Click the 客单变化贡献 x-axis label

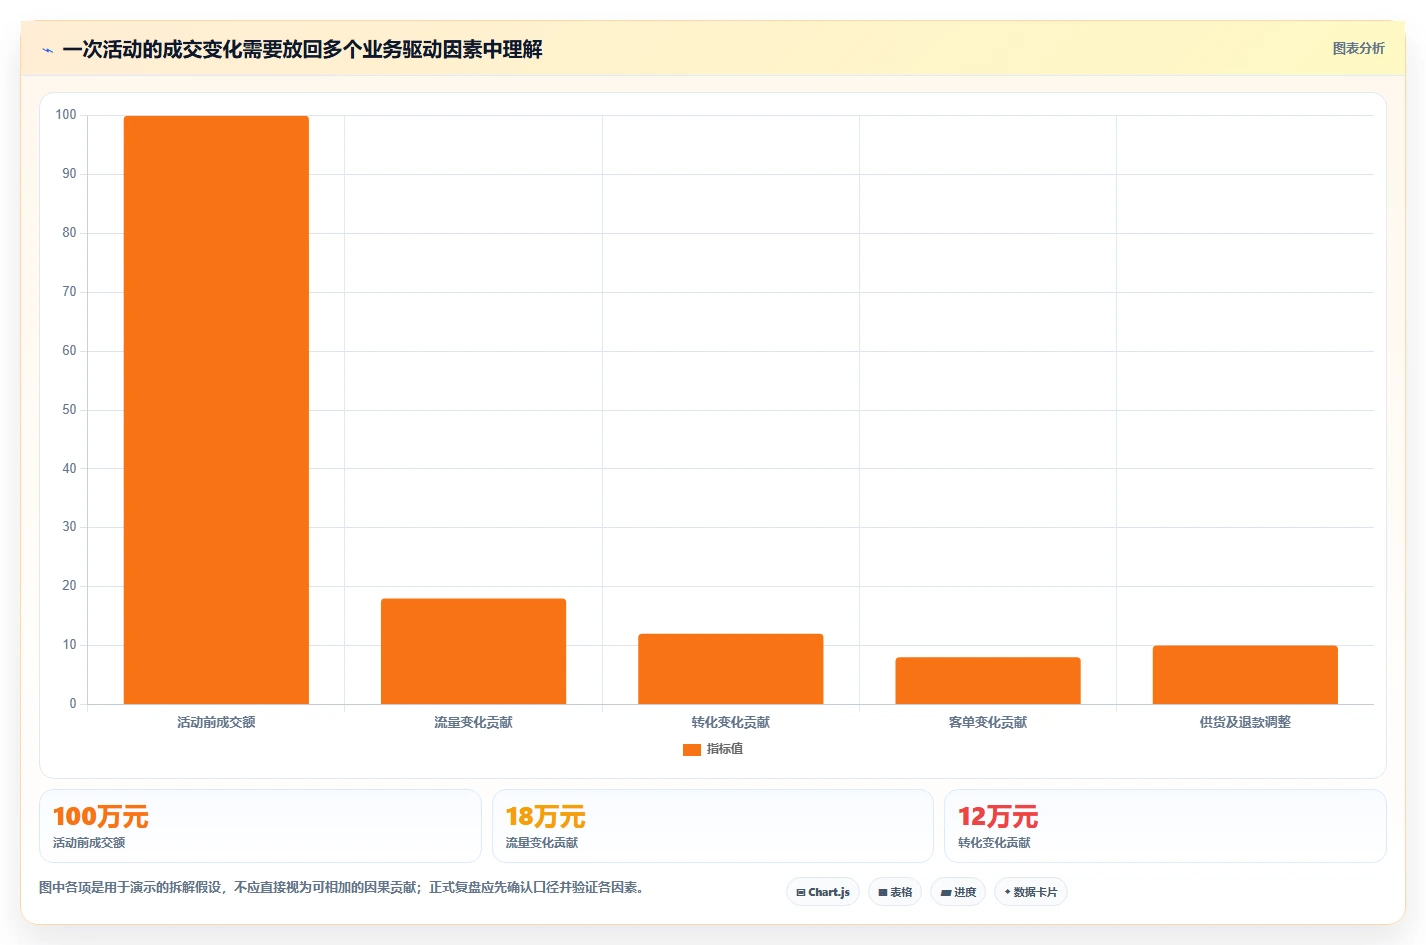coord(988,722)
